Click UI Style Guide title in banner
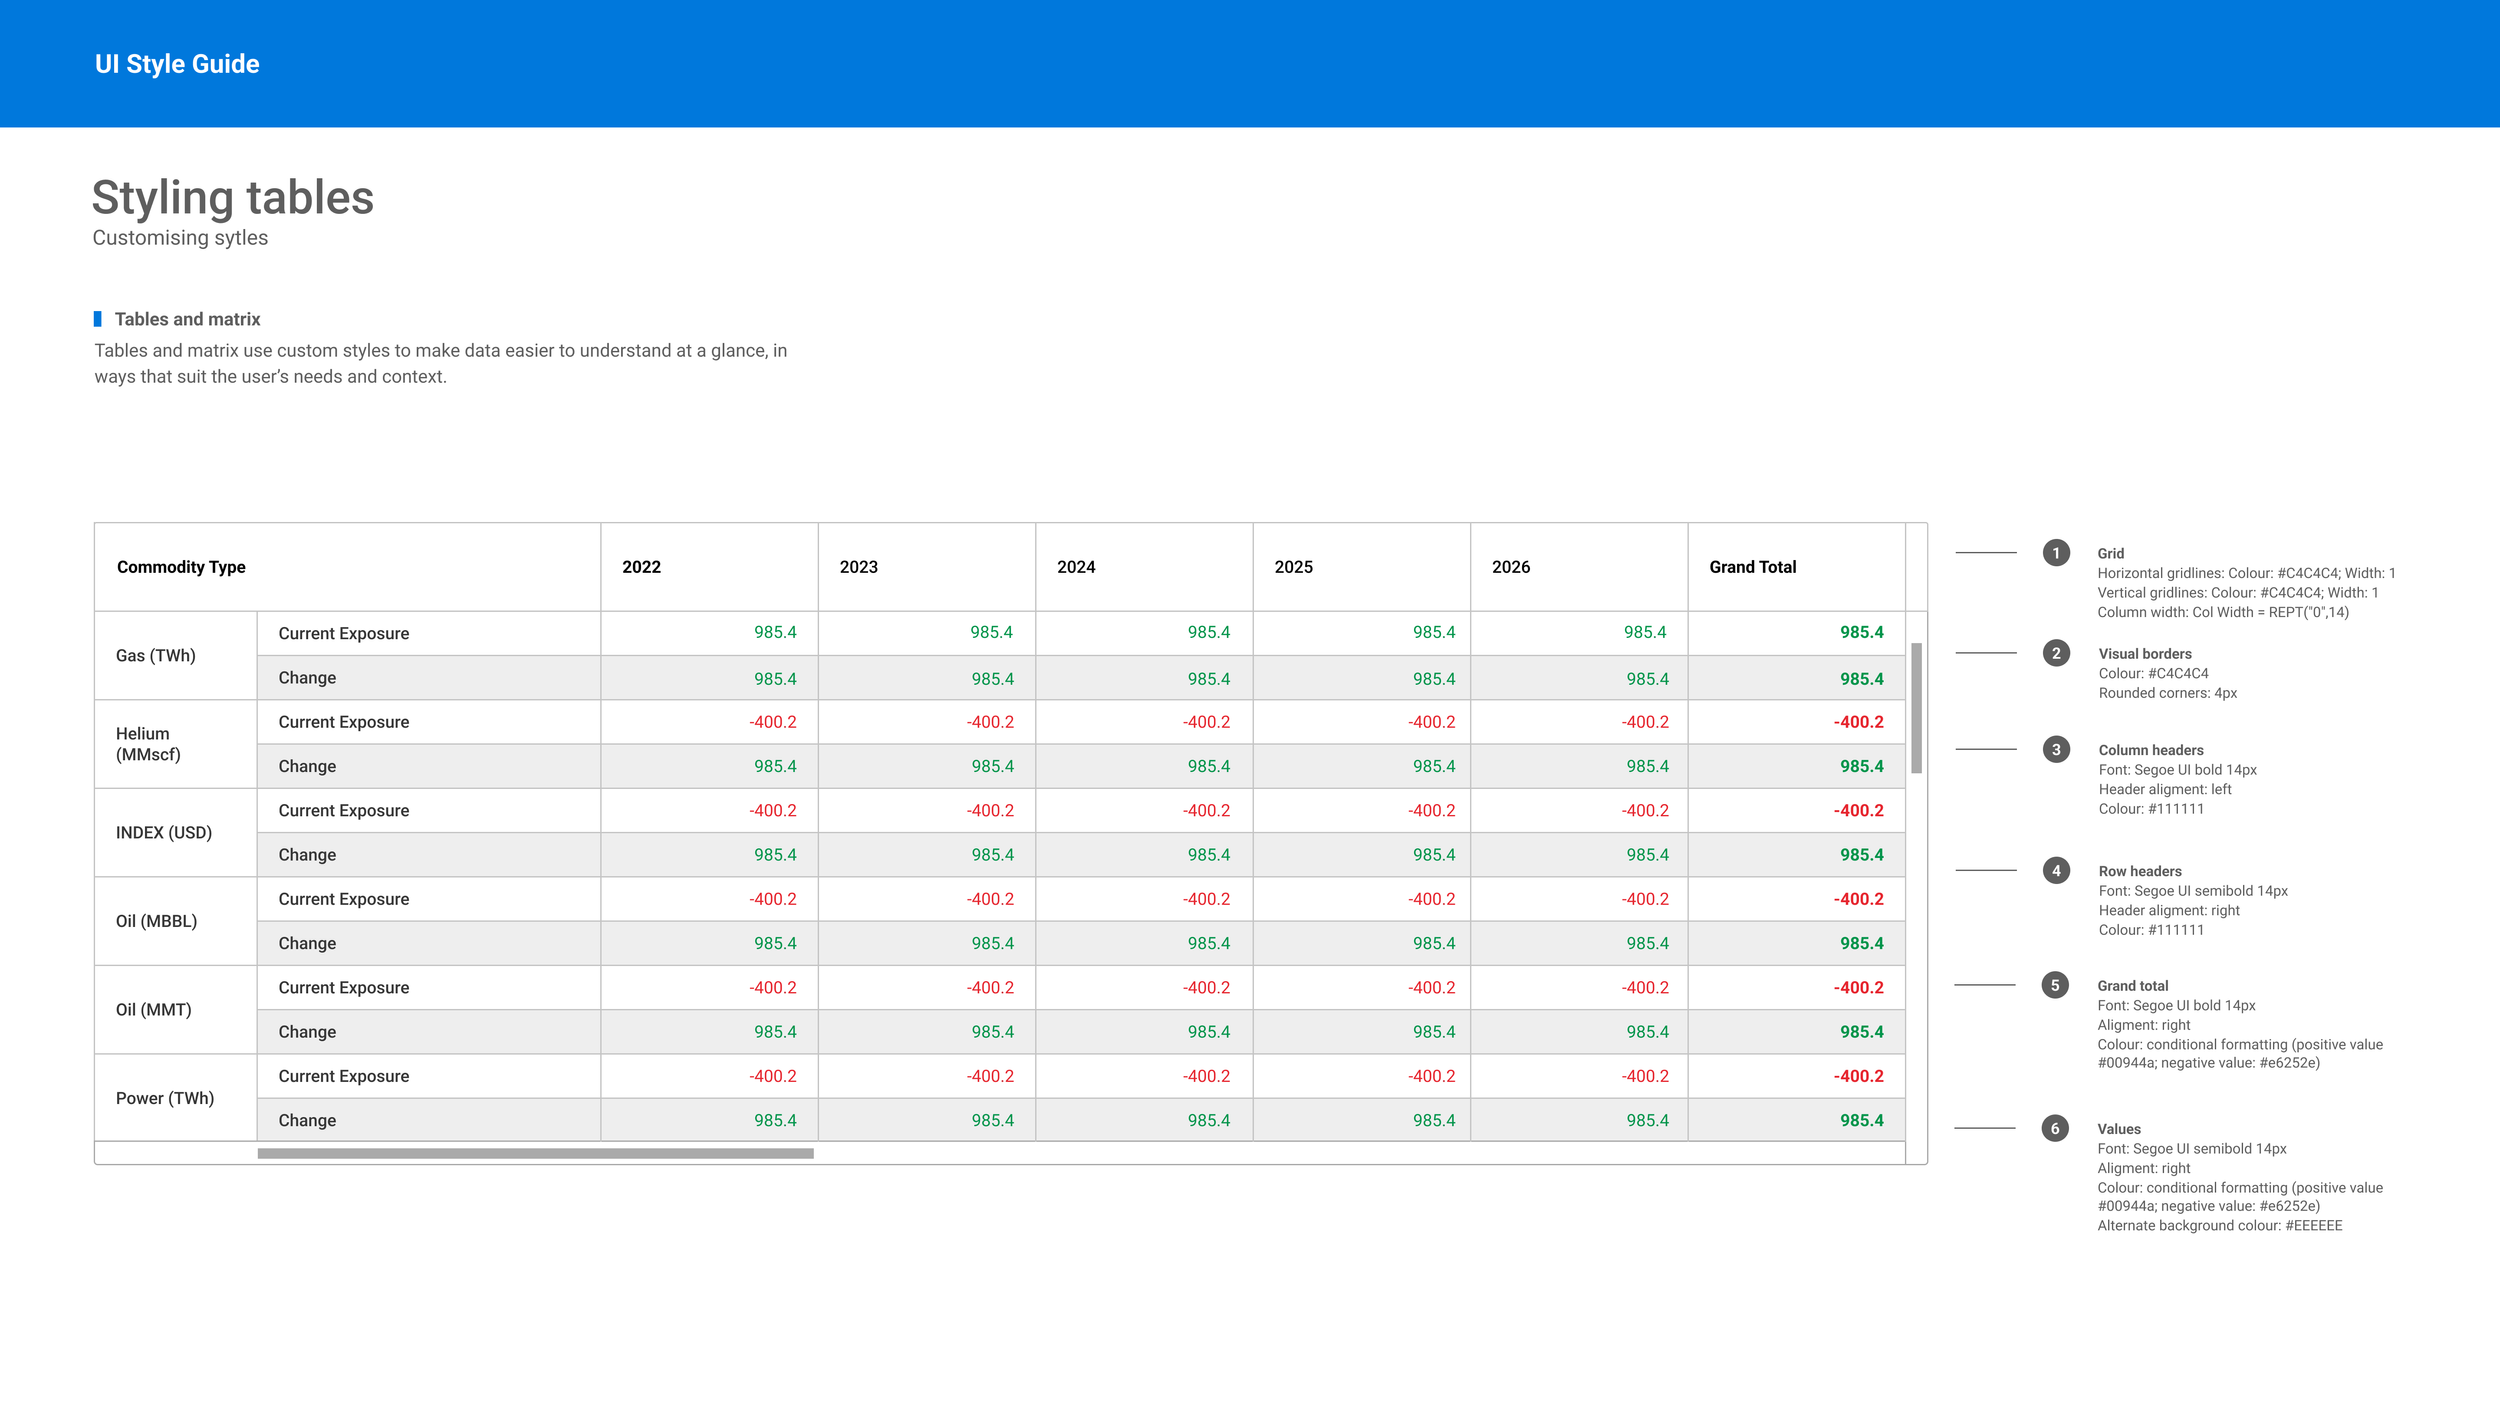 [x=177, y=64]
